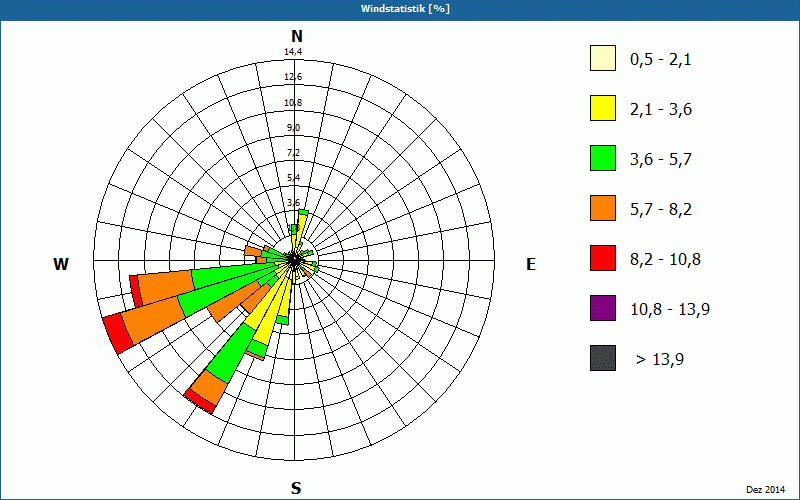This screenshot has height=500, width=800.
Task: Click the purple 10,8 - 13,9 legend swatch
Action: click(x=603, y=308)
